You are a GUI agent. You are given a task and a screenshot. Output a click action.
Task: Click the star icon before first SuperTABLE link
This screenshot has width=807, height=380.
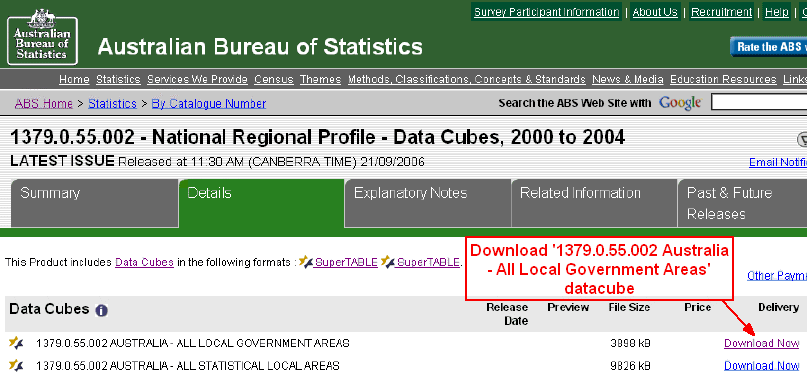coord(306,262)
